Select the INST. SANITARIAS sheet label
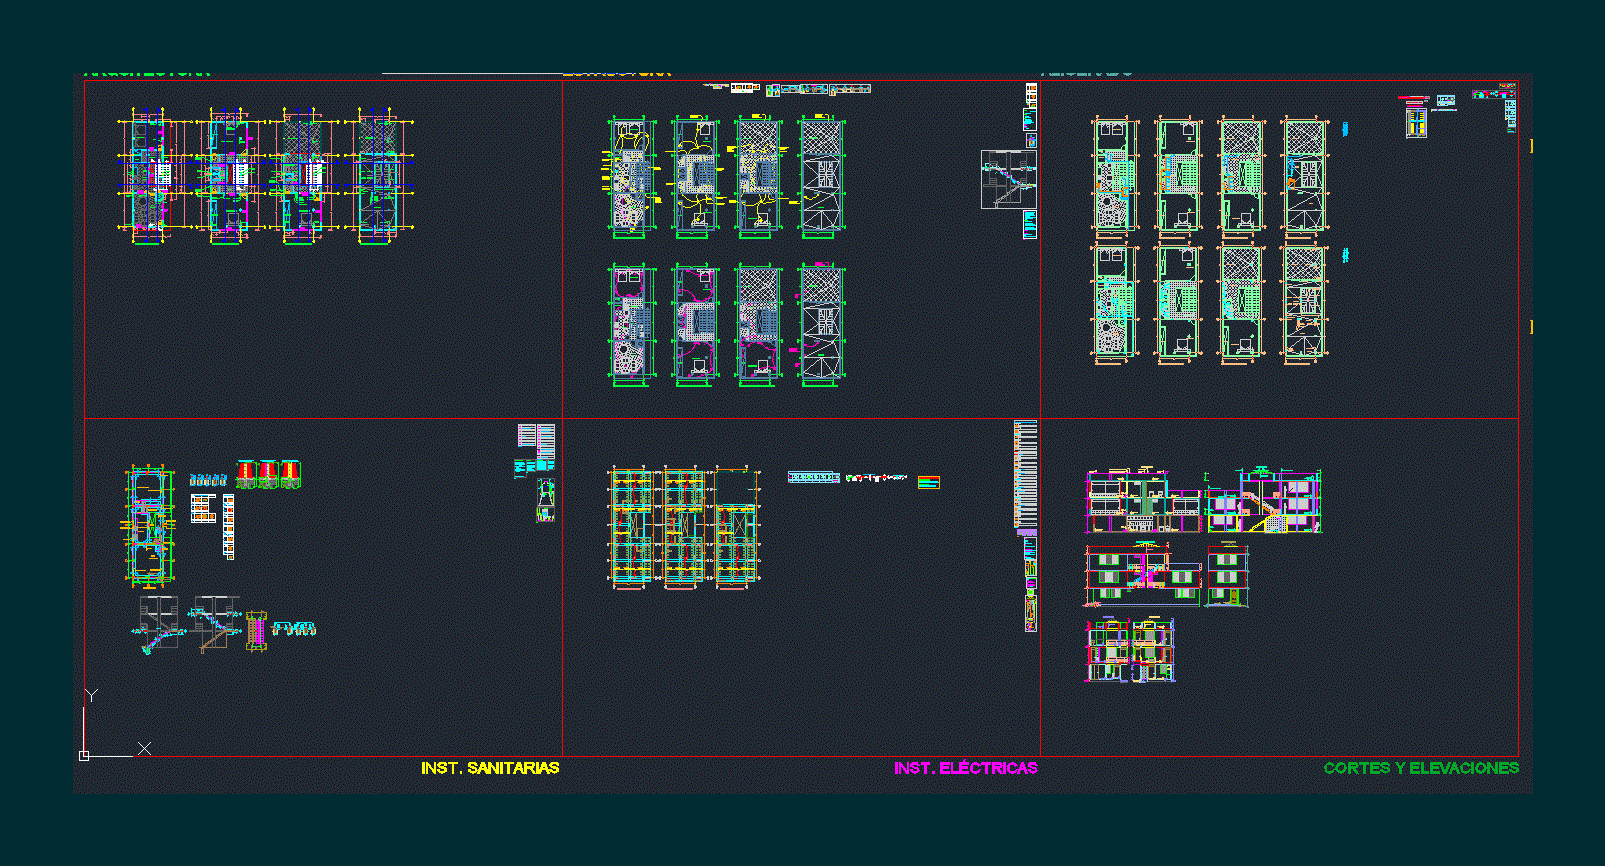 click(x=490, y=768)
